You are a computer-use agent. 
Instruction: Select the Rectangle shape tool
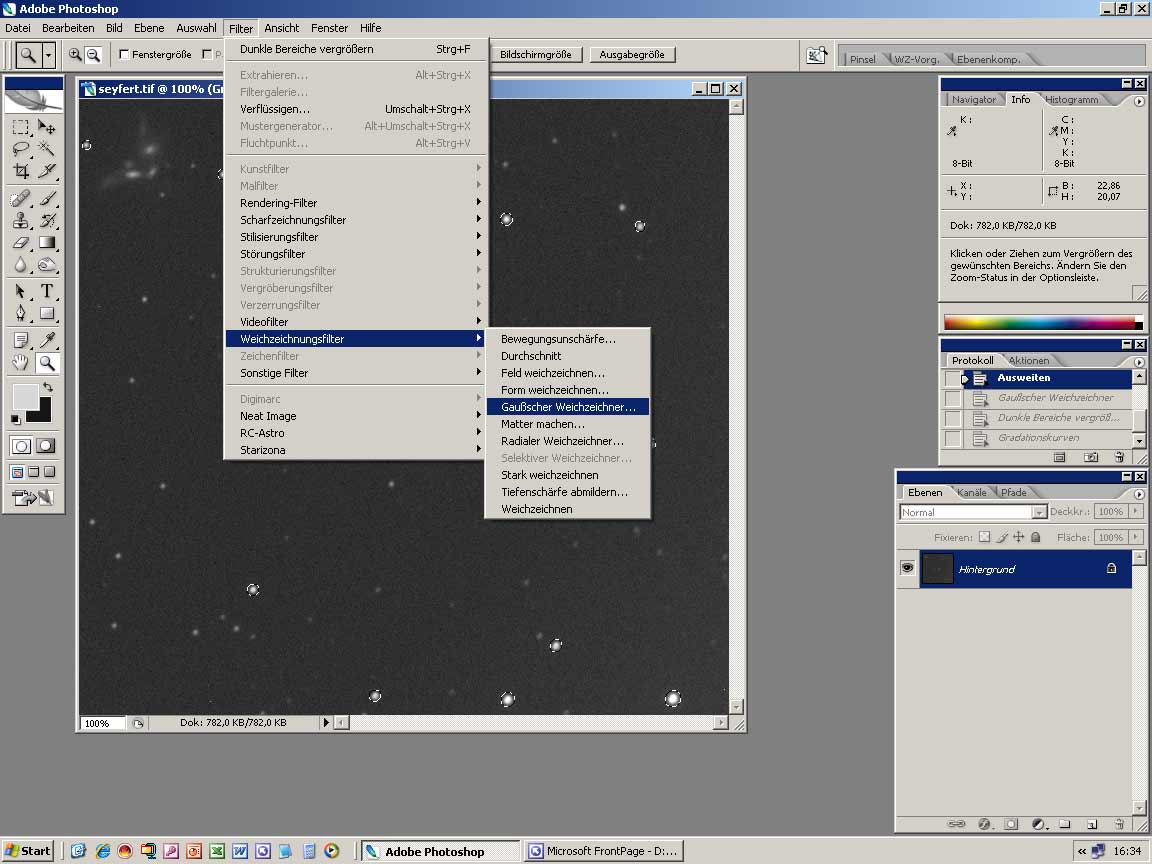(46, 314)
